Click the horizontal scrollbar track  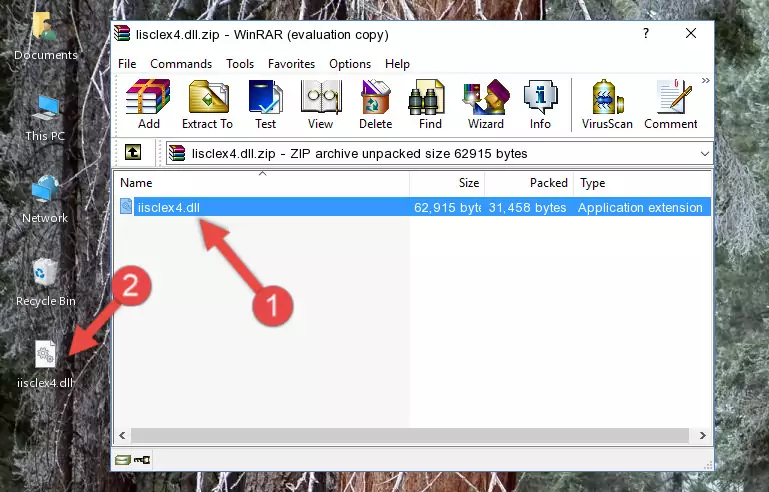tap(410, 435)
